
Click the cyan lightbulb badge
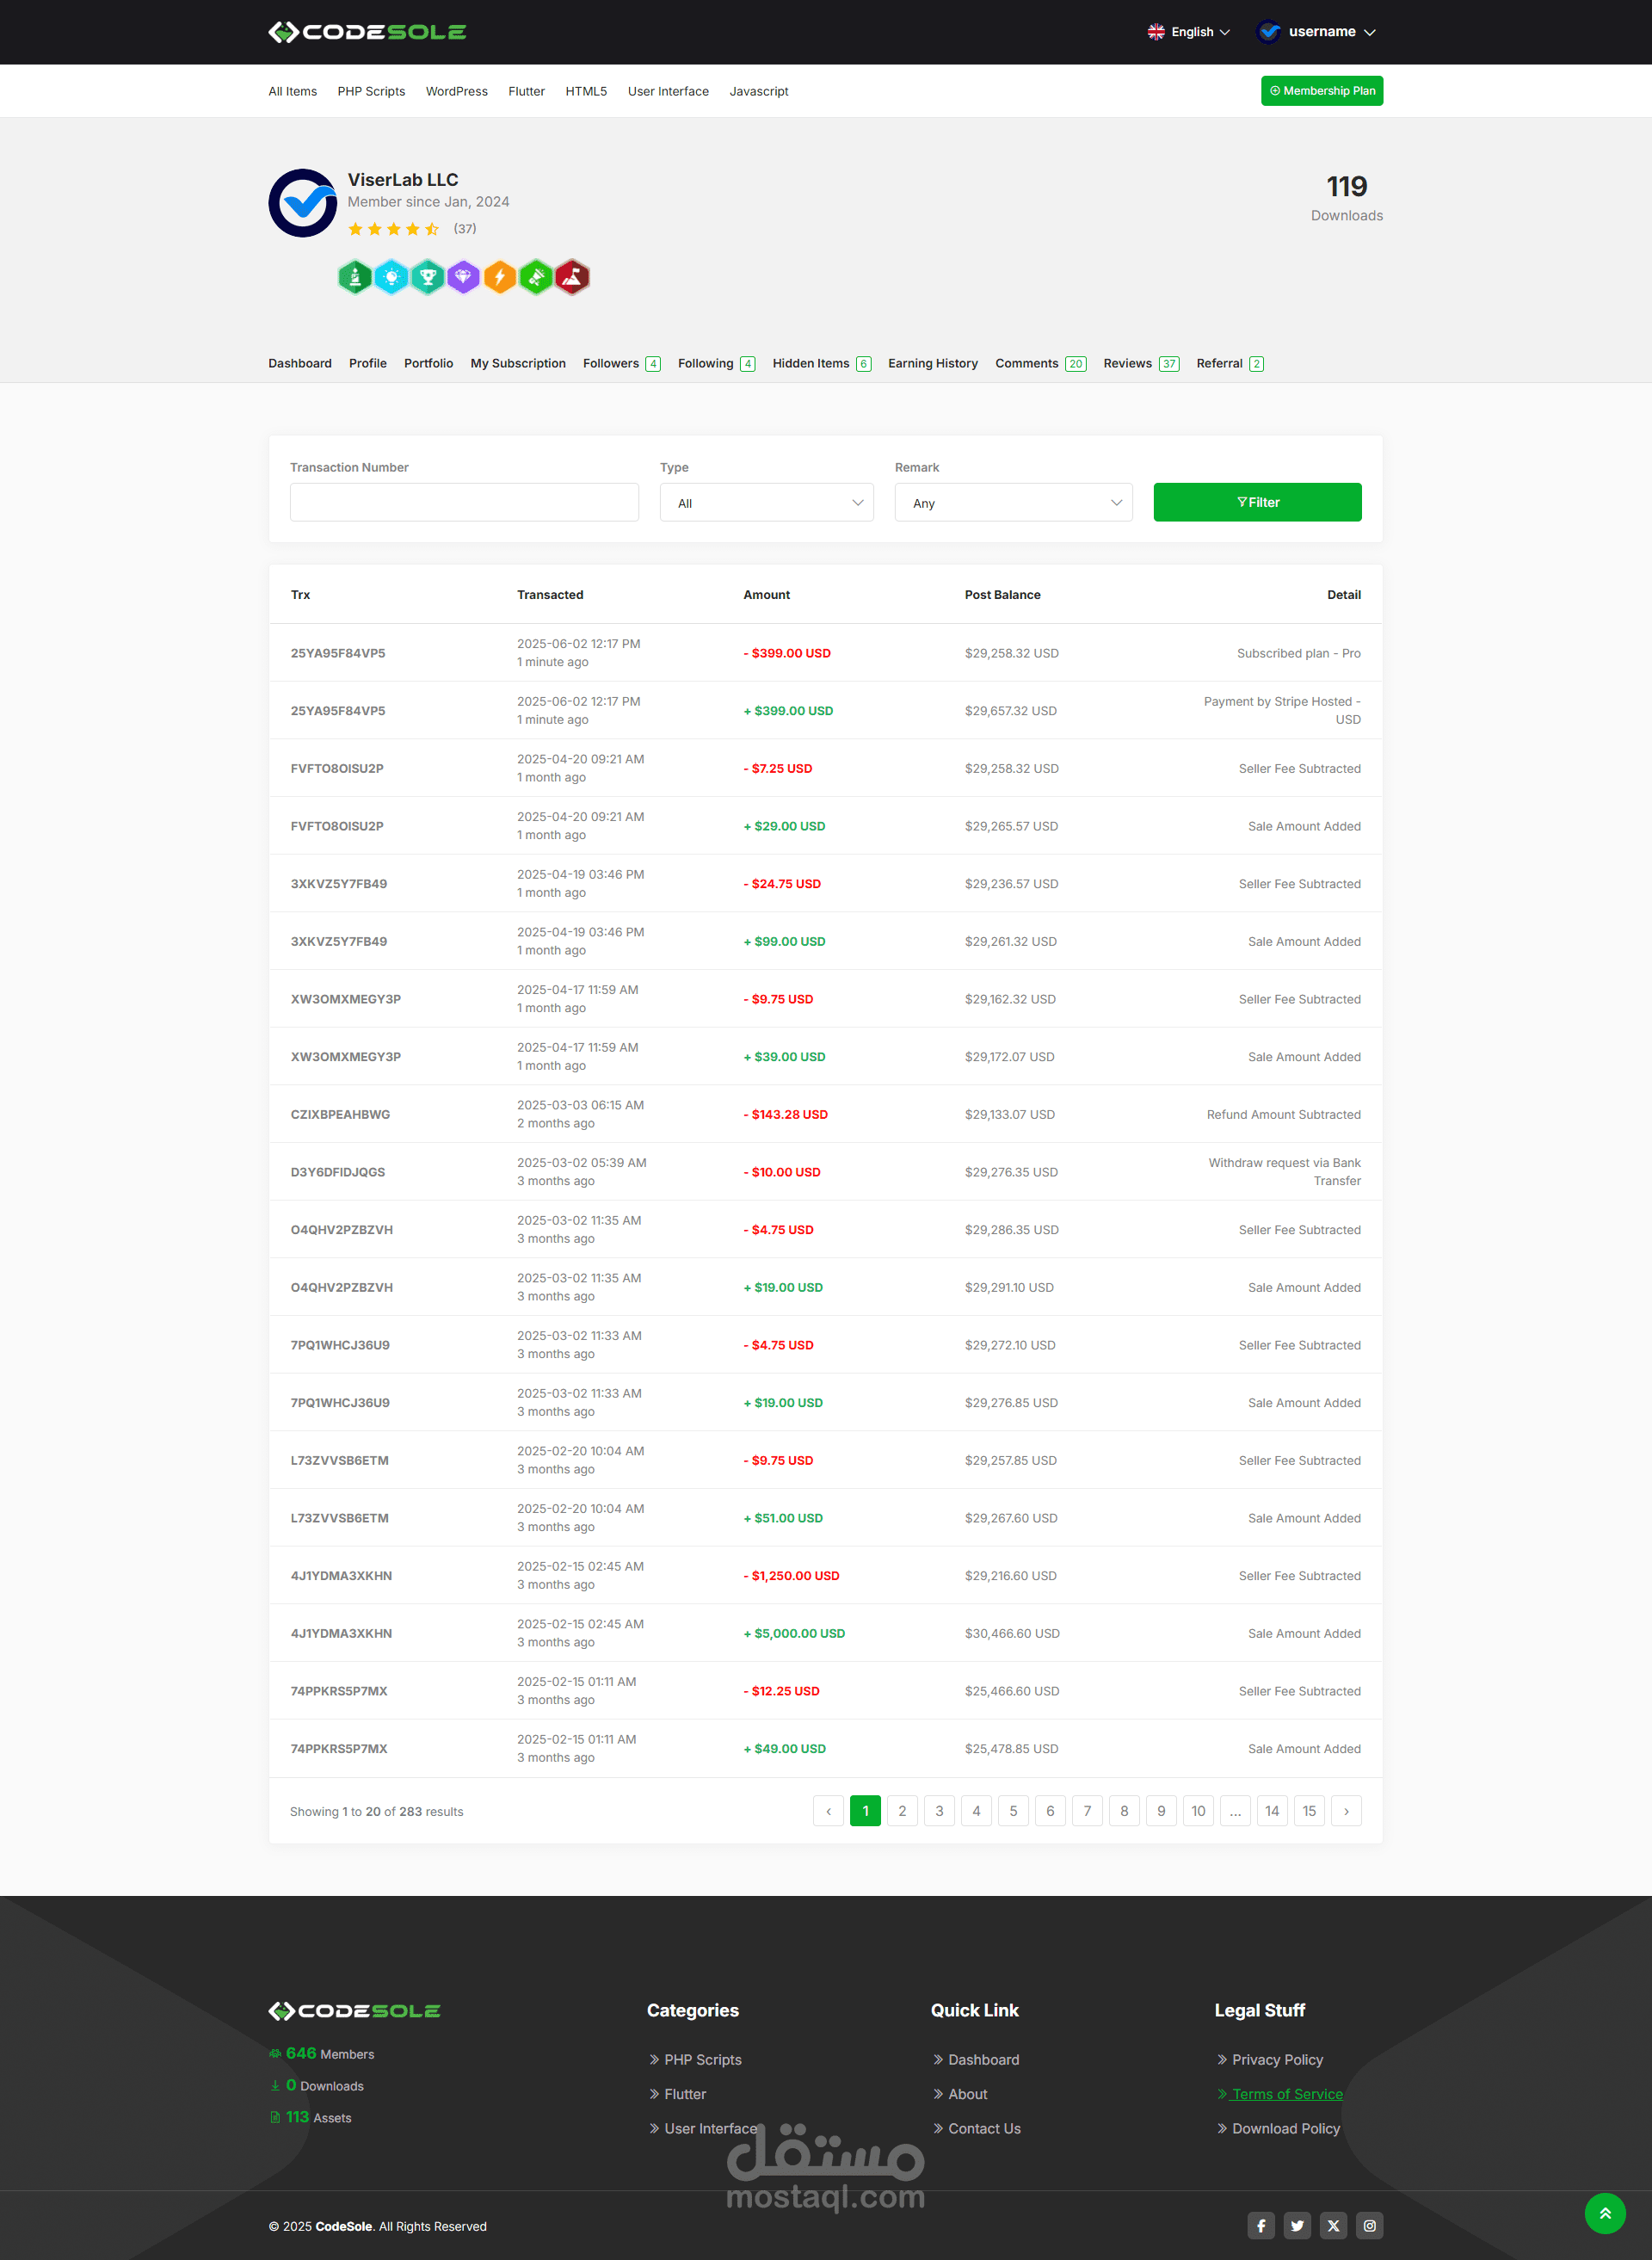coord(391,277)
